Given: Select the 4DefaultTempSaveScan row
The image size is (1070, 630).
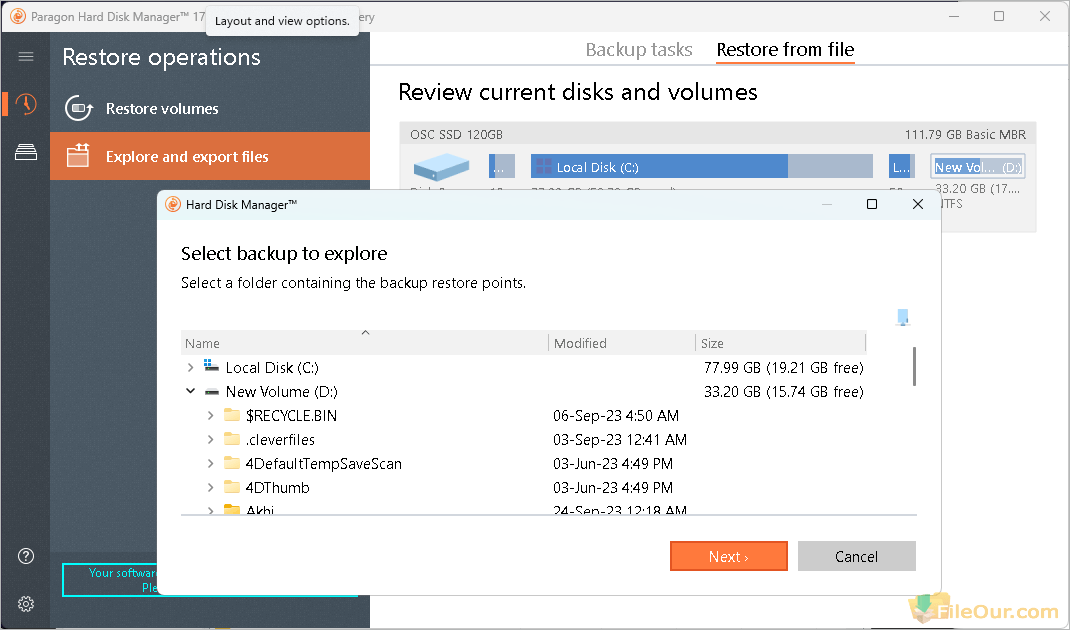Looking at the screenshot, I should [x=523, y=463].
